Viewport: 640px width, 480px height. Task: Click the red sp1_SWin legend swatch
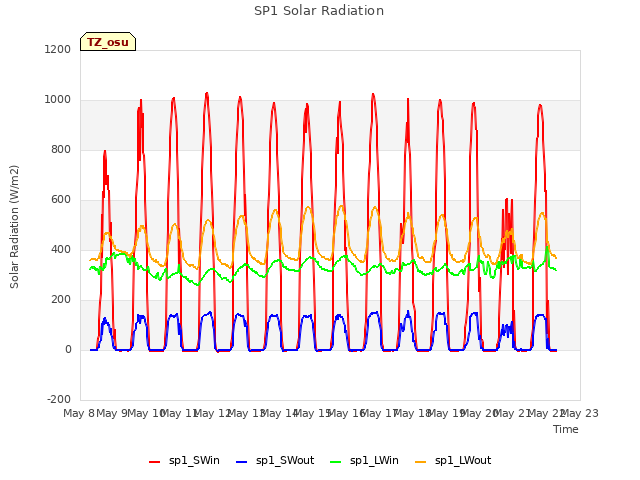(155, 462)
